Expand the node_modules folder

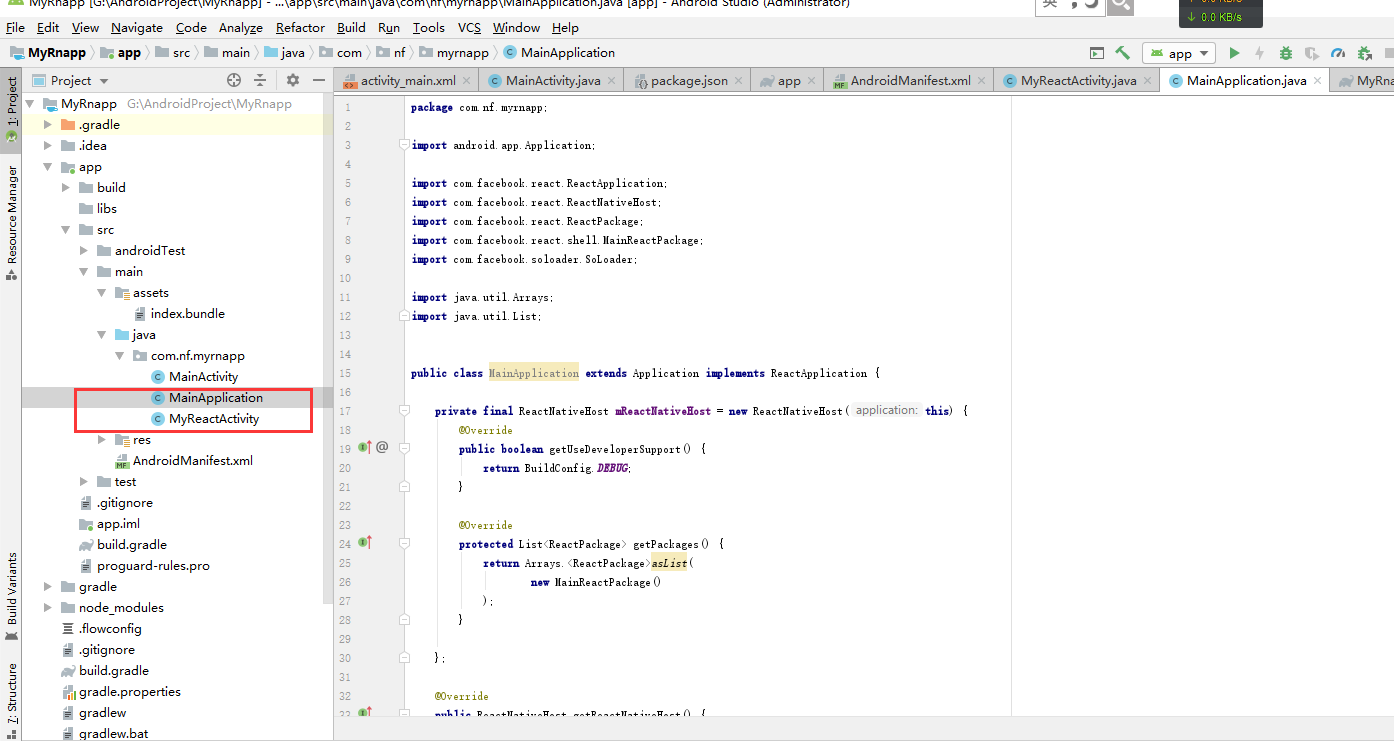point(47,608)
